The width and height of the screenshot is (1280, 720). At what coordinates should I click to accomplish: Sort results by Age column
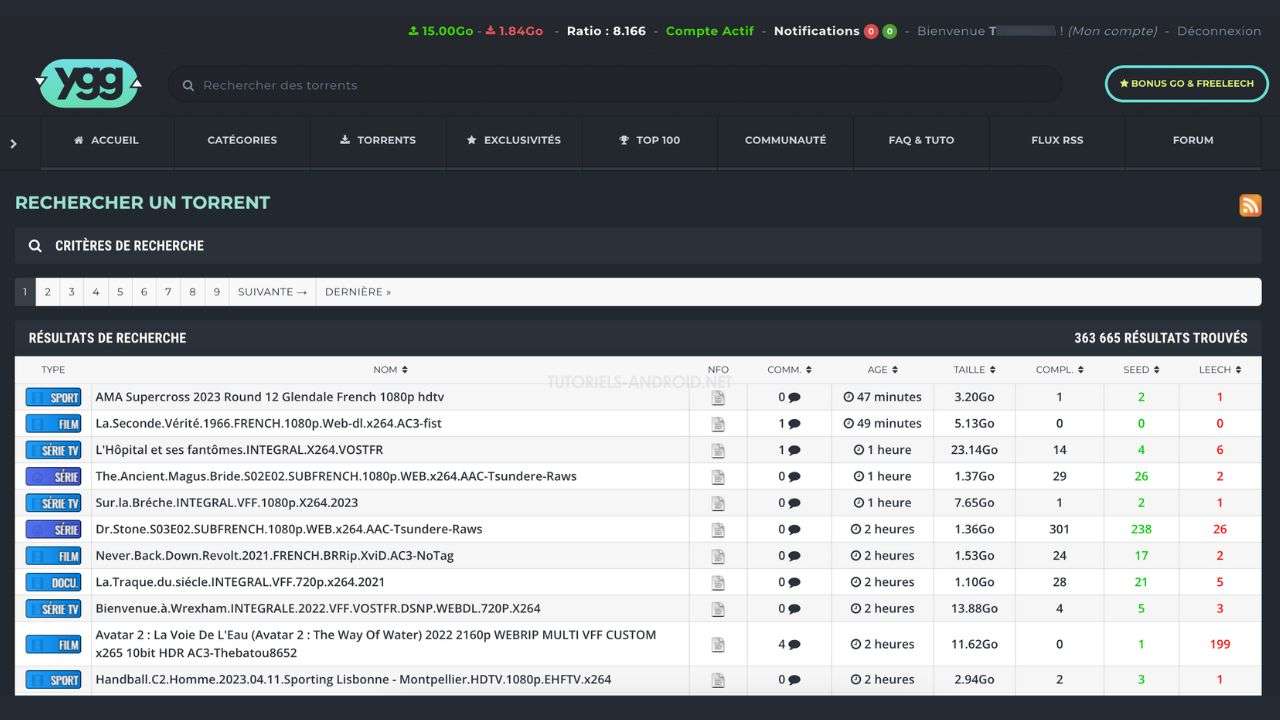[x=883, y=370]
